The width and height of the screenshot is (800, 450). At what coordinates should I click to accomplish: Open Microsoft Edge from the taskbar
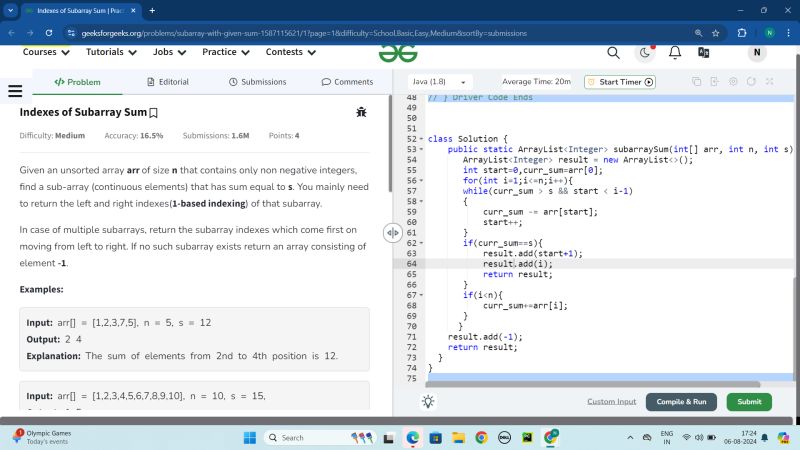pos(412,438)
